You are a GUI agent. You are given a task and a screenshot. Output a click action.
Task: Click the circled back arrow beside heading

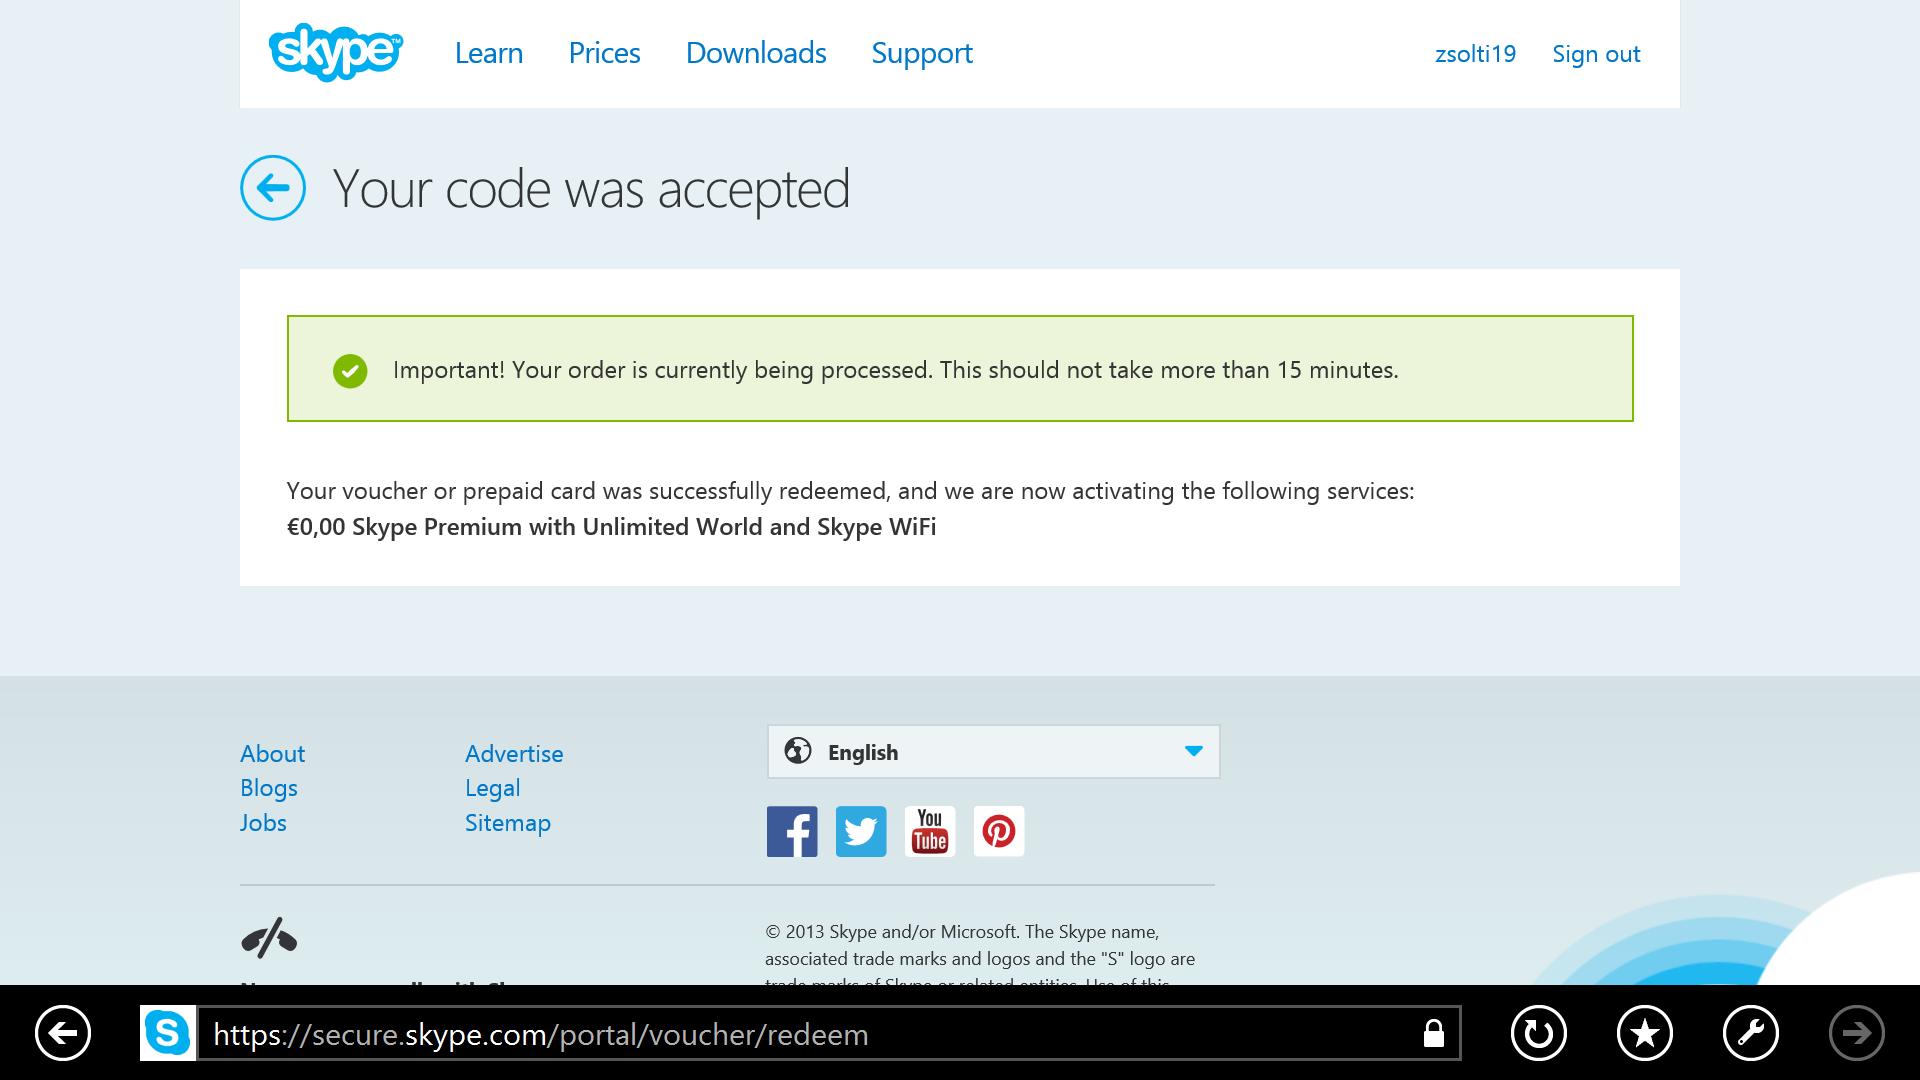click(x=273, y=188)
